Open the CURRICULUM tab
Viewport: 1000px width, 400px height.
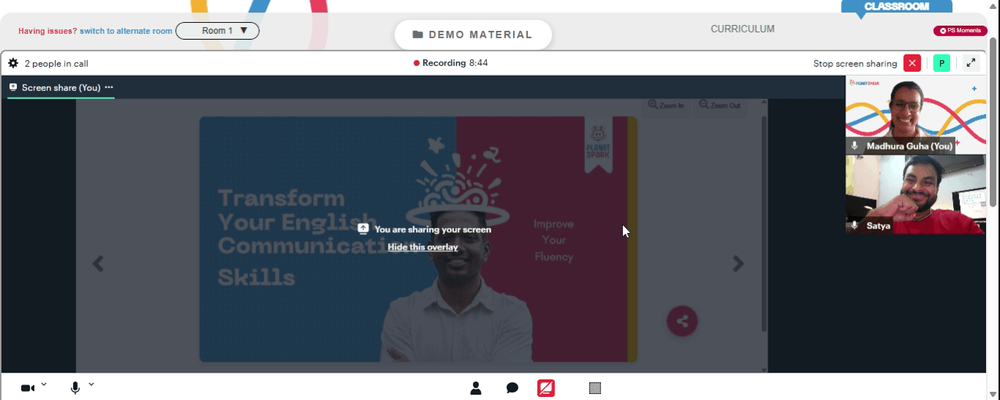click(x=743, y=29)
